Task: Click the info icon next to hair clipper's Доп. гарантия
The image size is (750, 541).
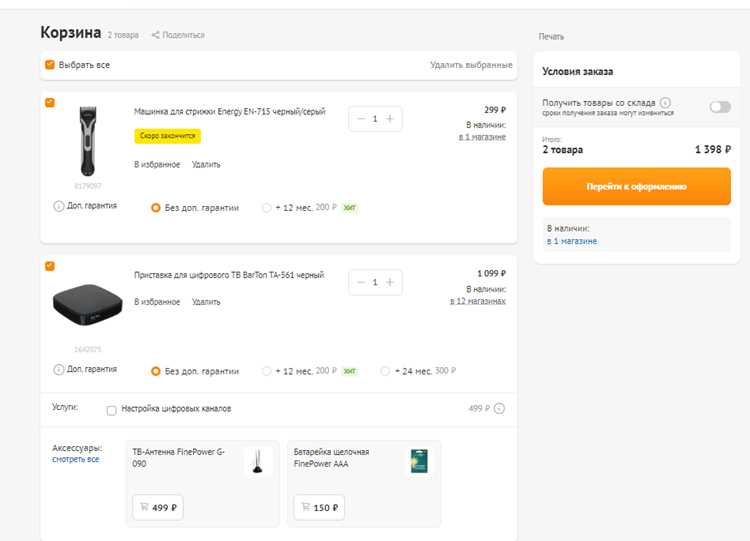Action: [x=58, y=206]
